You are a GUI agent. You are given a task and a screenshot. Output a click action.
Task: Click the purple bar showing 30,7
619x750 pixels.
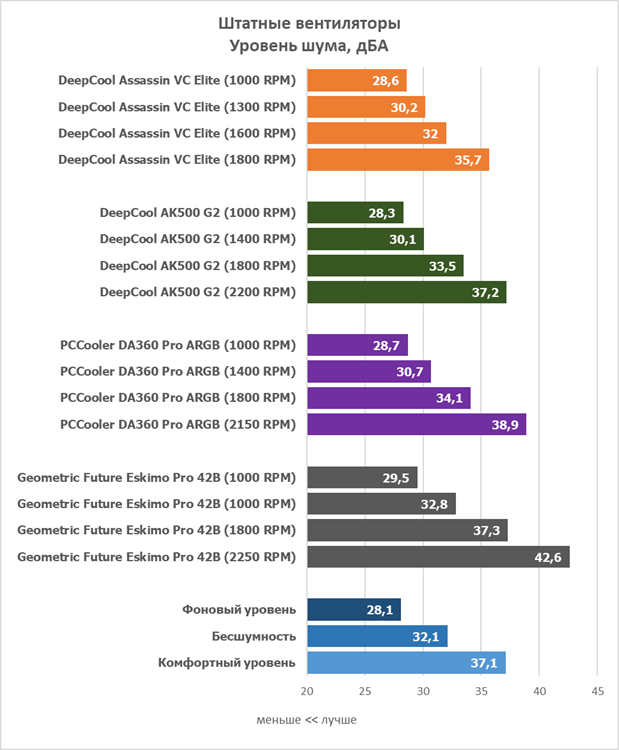(369, 371)
